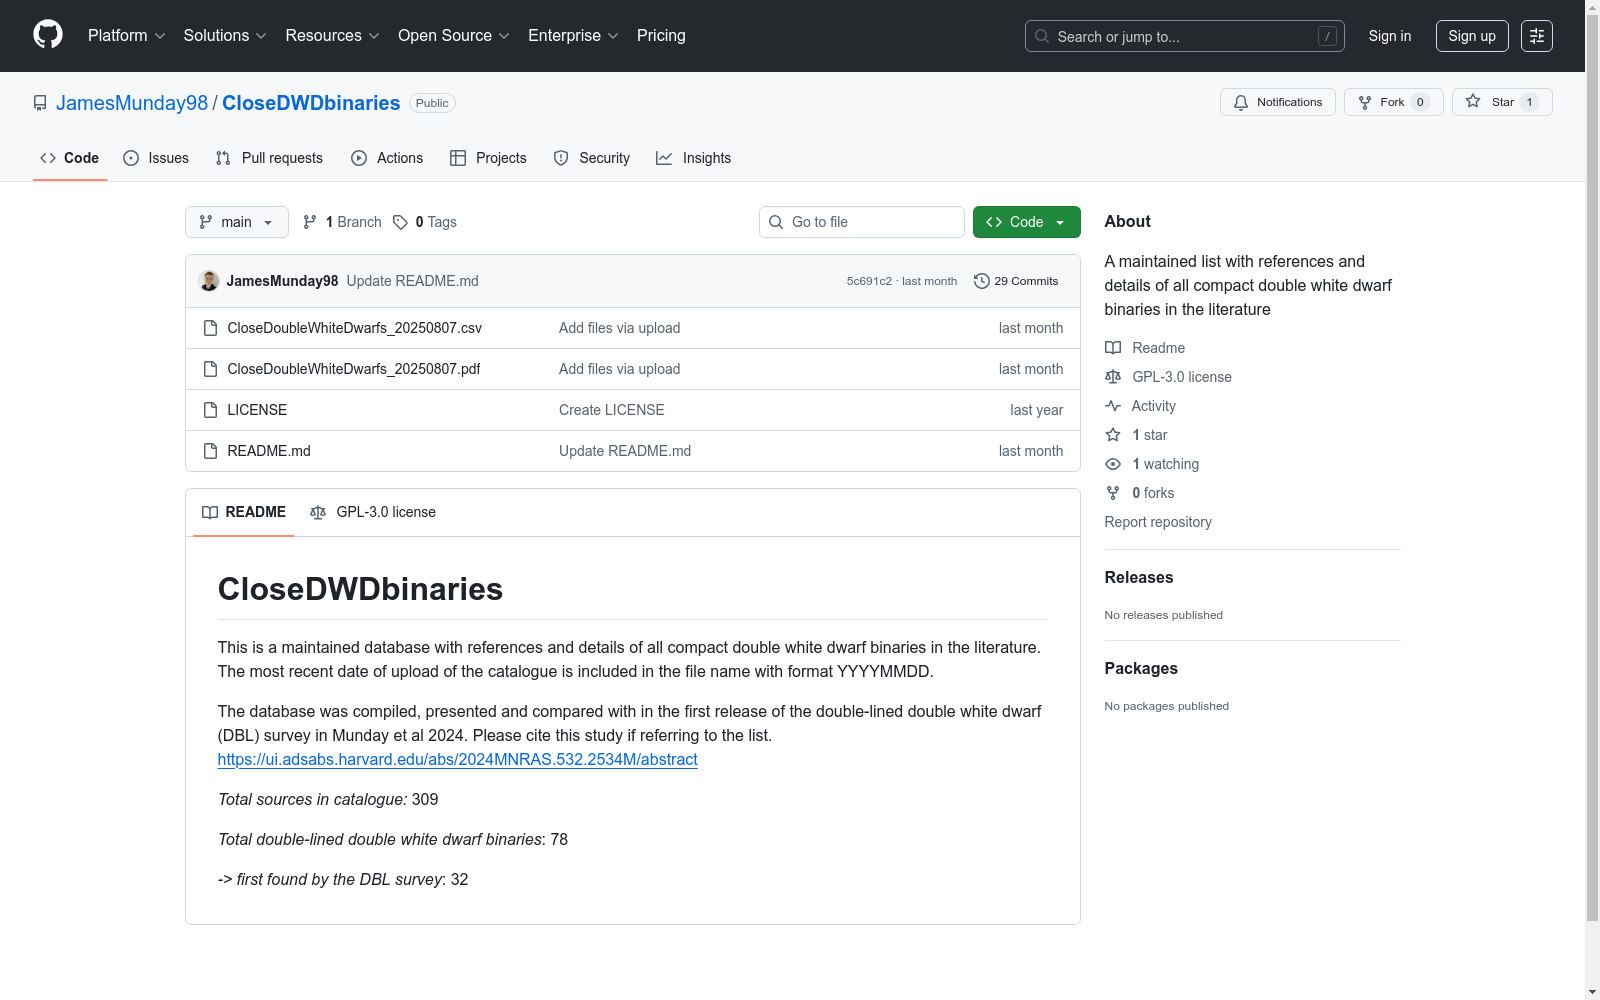Viewport: 1600px width, 1000px height.
Task: Switch to the Issues tab
Action: click(x=156, y=158)
